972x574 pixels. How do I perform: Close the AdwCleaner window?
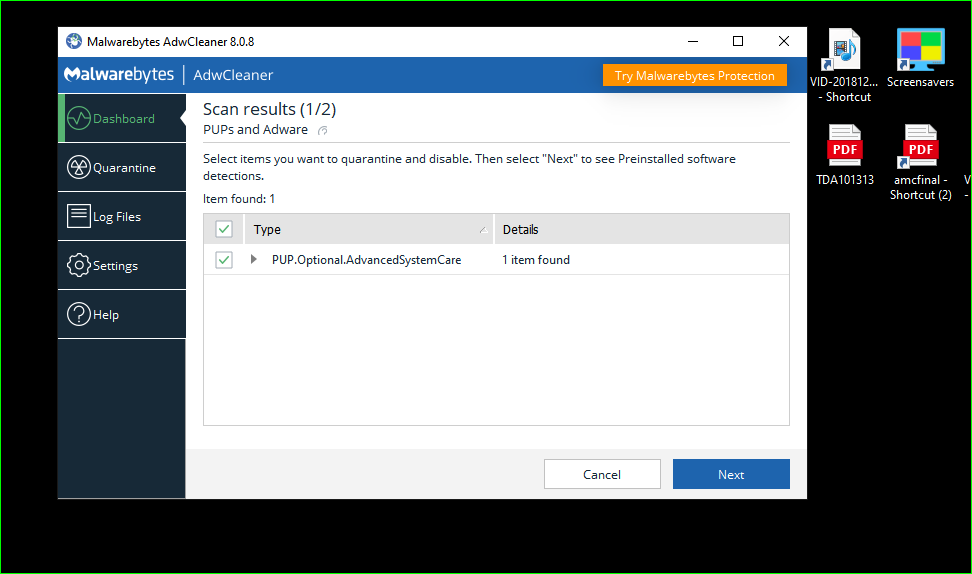[784, 42]
